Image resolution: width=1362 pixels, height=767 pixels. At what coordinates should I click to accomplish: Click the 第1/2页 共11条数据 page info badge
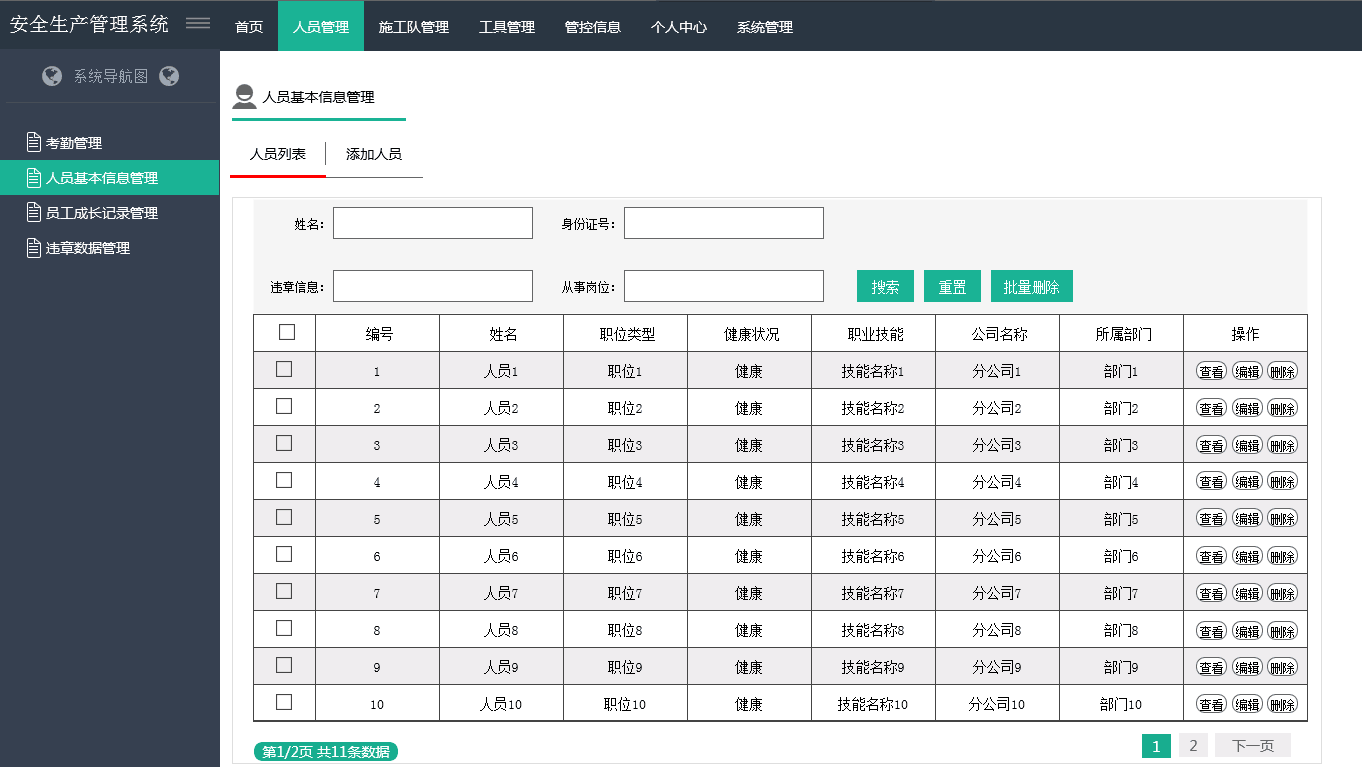tap(326, 752)
